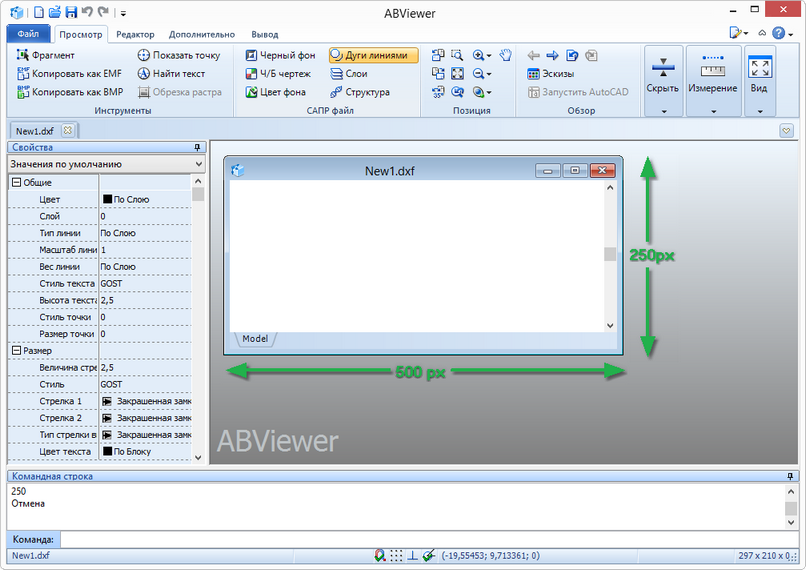806x570 pixels.
Task: Select the hand pan tool
Action: click(506, 56)
